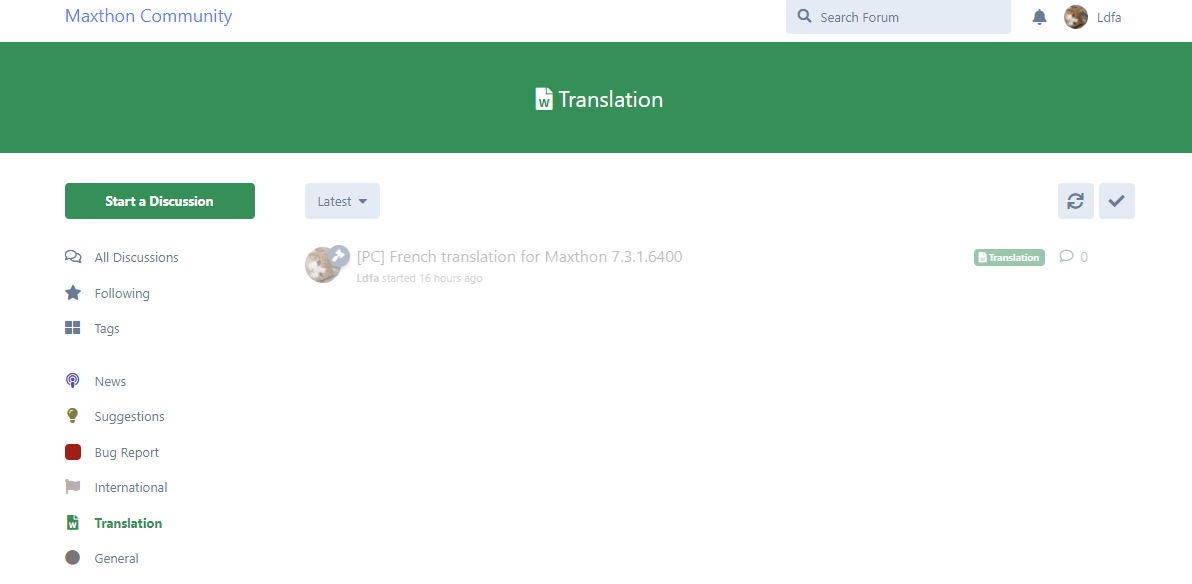The height and width of the screenshot is (584, 1192).
Task: Open the Ldfa username menu
Action: [x=1109, y=17]
